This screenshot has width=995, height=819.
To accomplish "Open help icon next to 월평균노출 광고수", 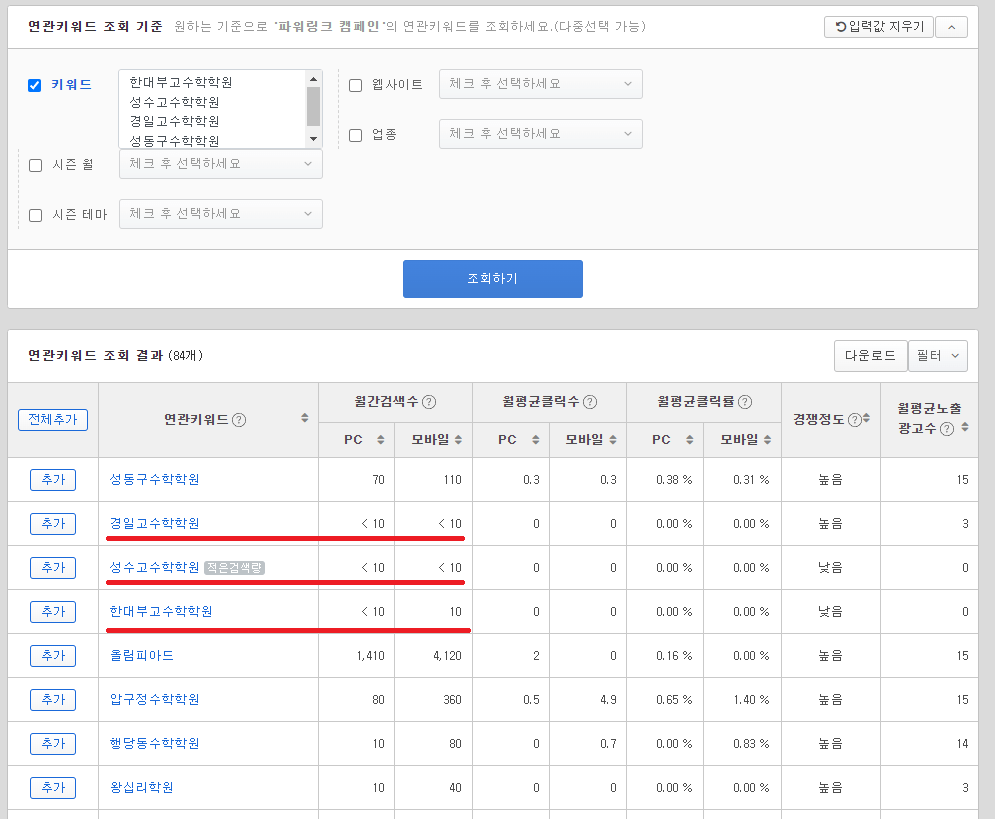I will [946, 429].
